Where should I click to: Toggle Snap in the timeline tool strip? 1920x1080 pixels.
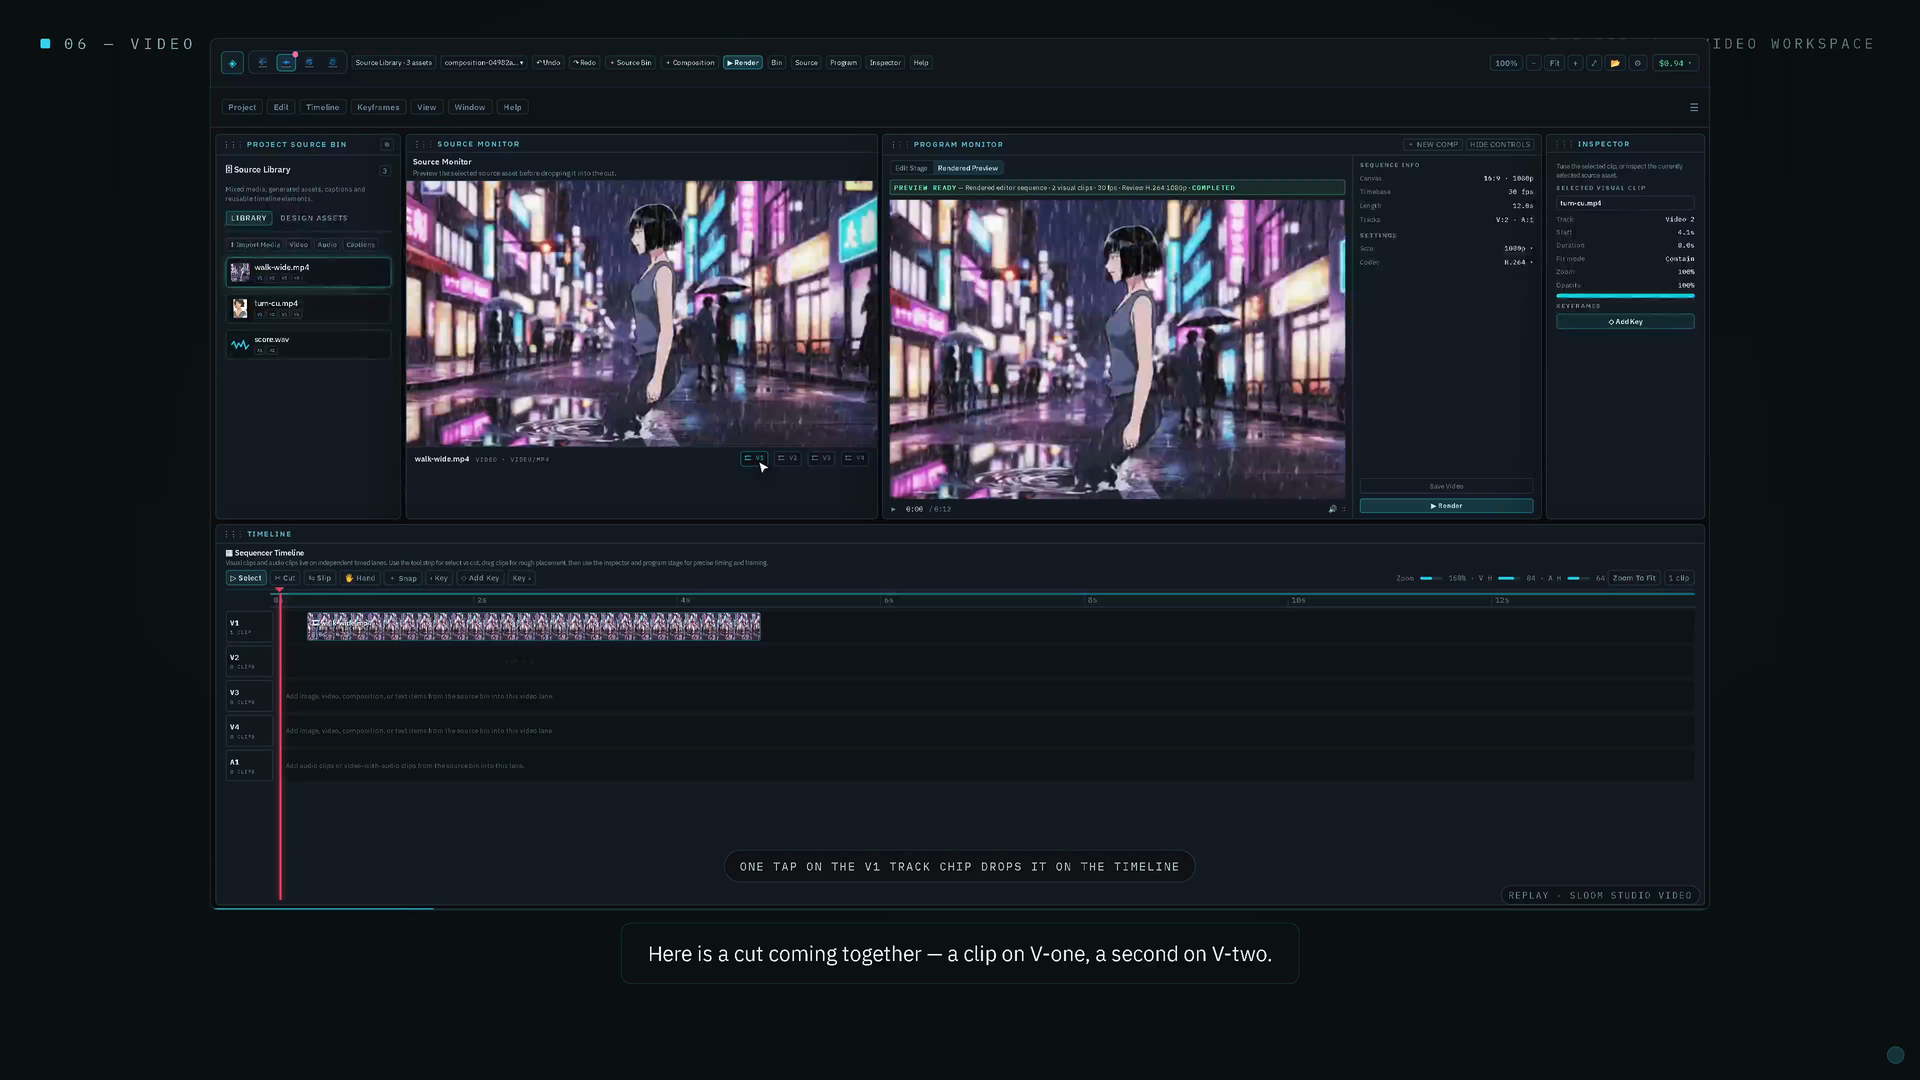pos(404,578)
